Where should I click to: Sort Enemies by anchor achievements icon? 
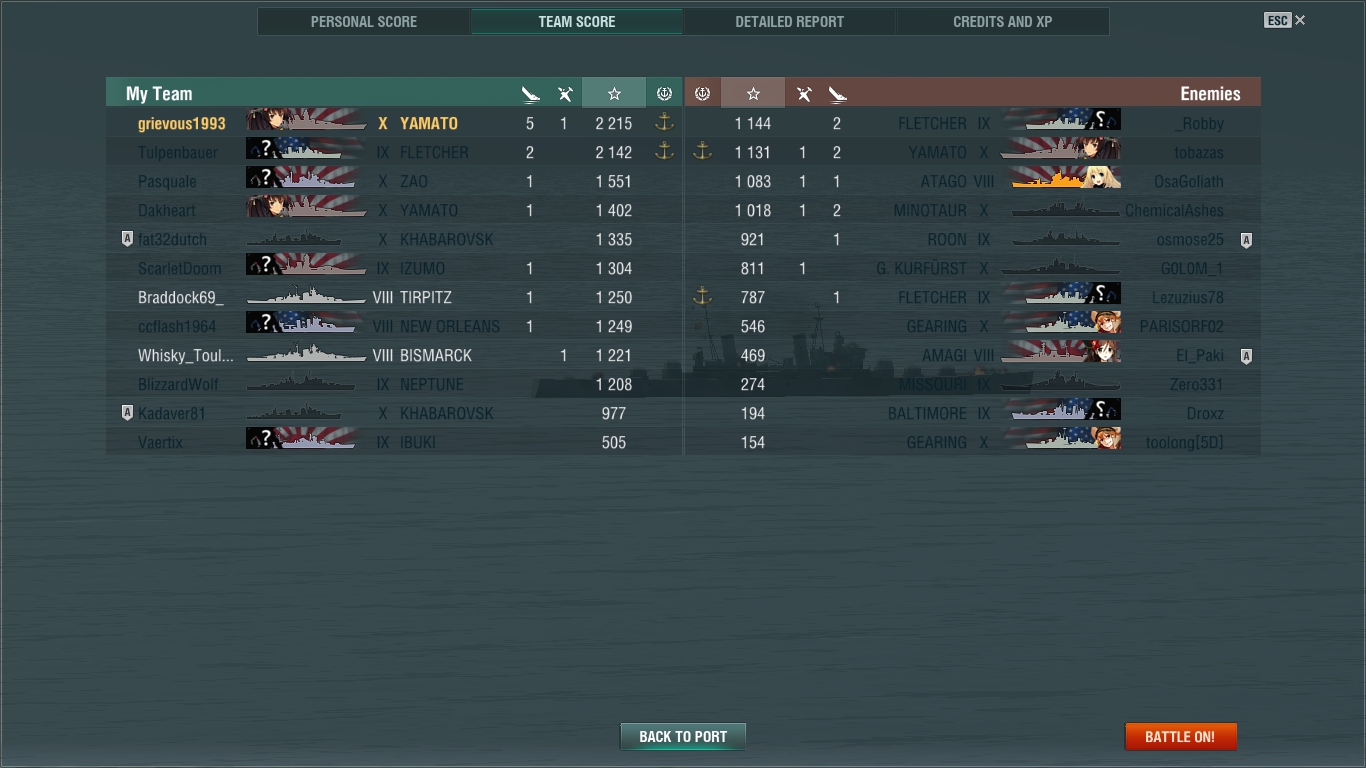702,94
